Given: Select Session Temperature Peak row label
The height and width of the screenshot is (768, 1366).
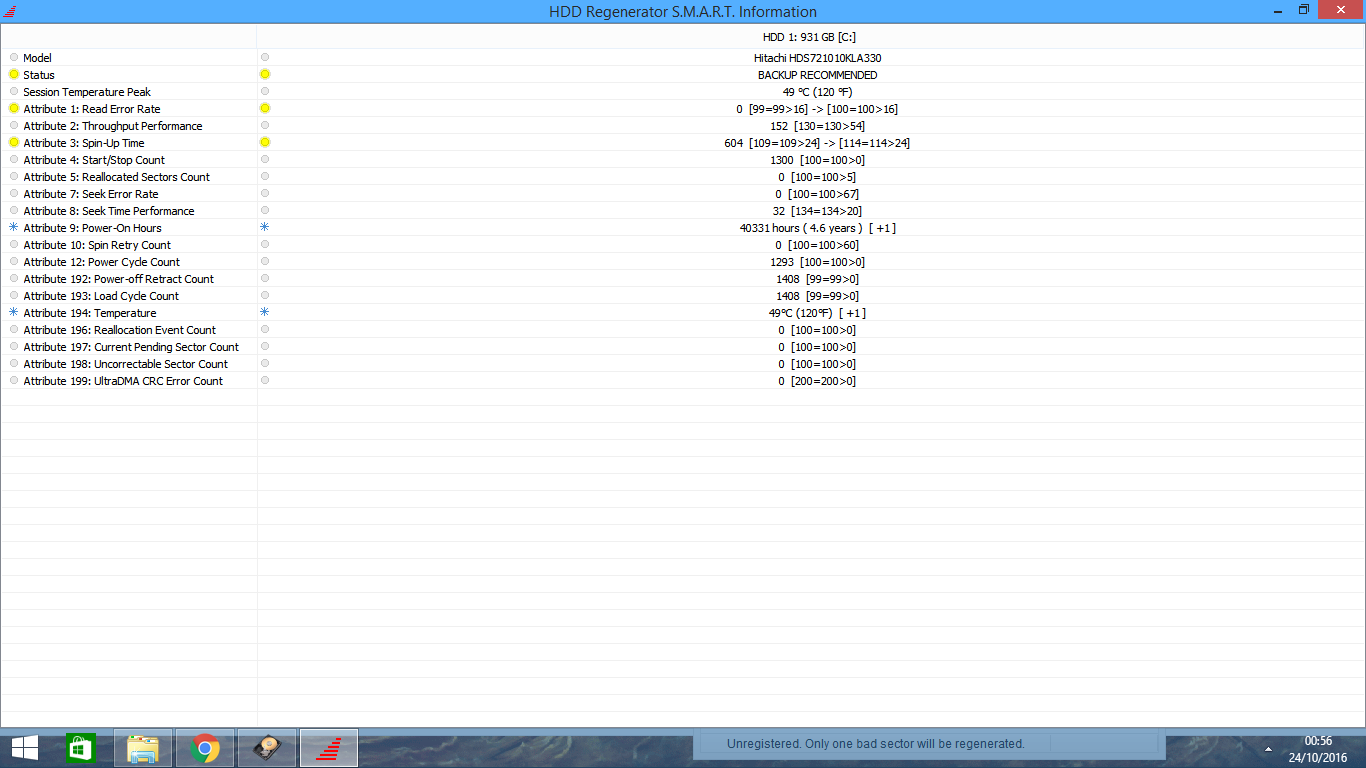Looking at the screenshot, I should [x=87, y=92].
